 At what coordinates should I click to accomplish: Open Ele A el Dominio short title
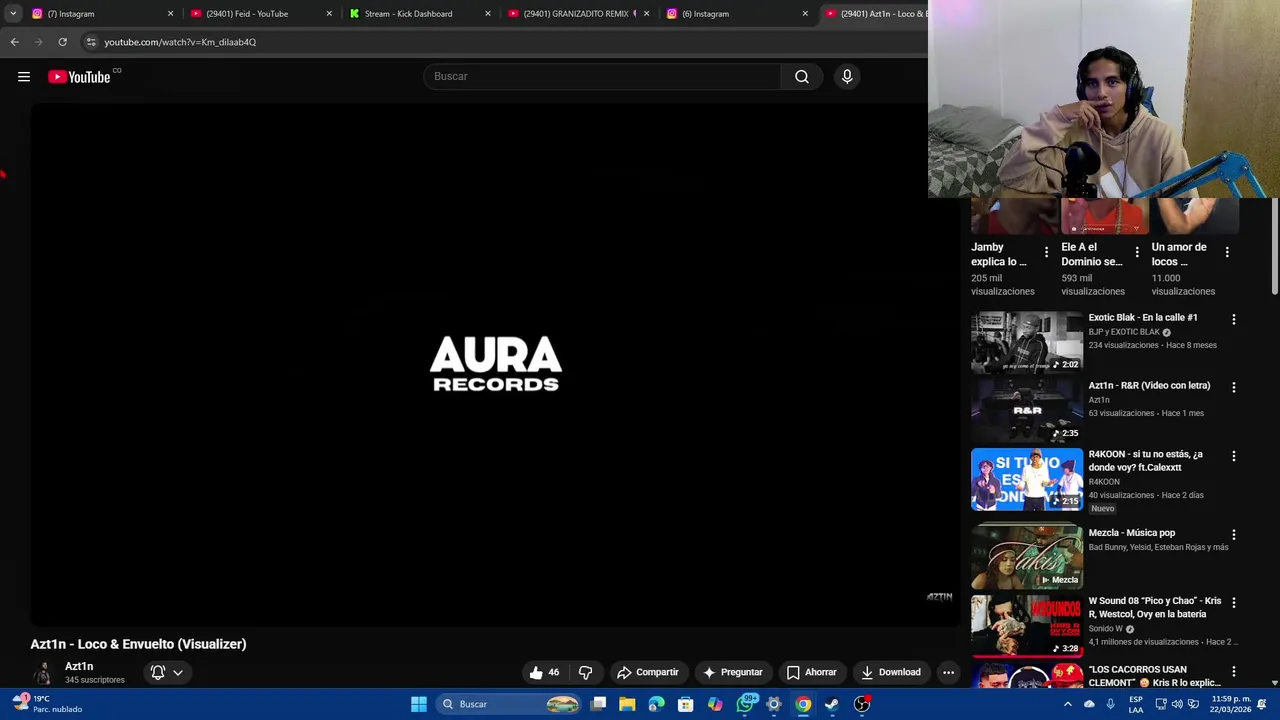tap(1092, 254)
